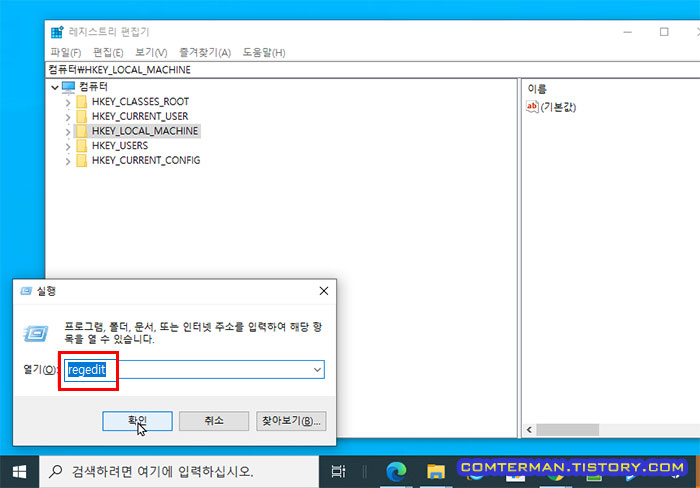Expand HKEY_USERS chevron
Image resolution: width=700 pixels, height=488 pixels.
coord(68,146)
